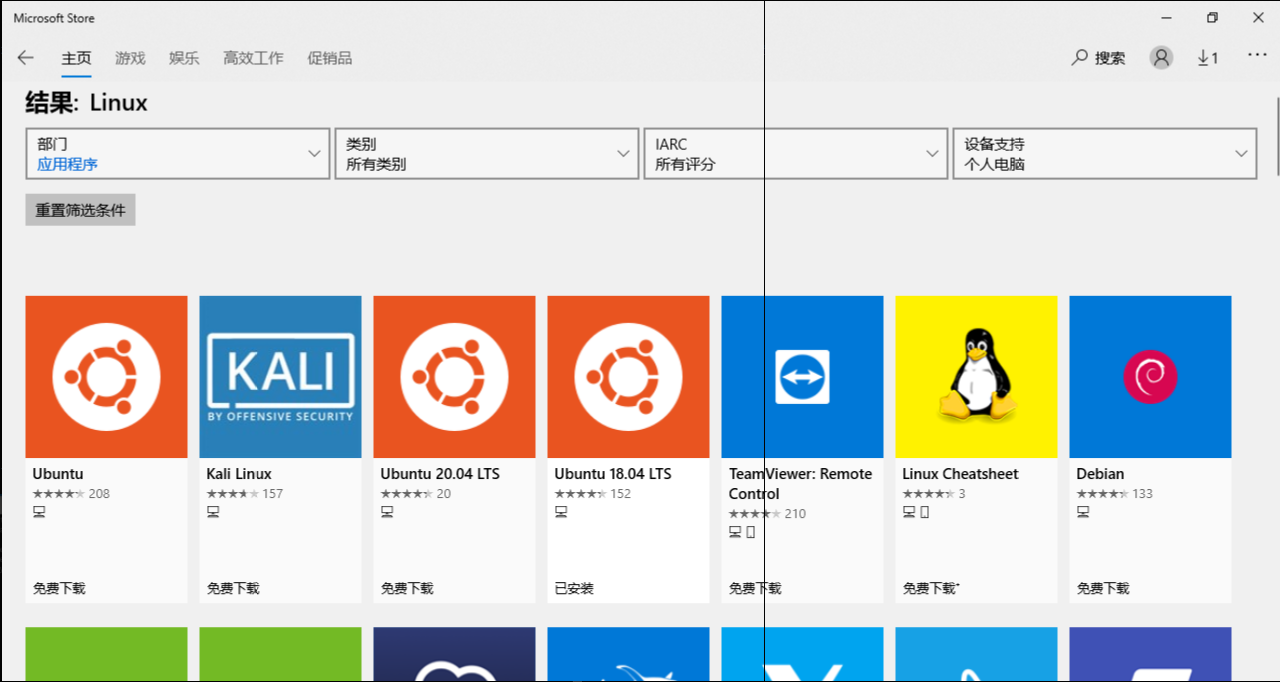The height and width of the screenshot is (682, 1280).
Task: Open downloads and updates indicator
Action: click(1208, 58)
